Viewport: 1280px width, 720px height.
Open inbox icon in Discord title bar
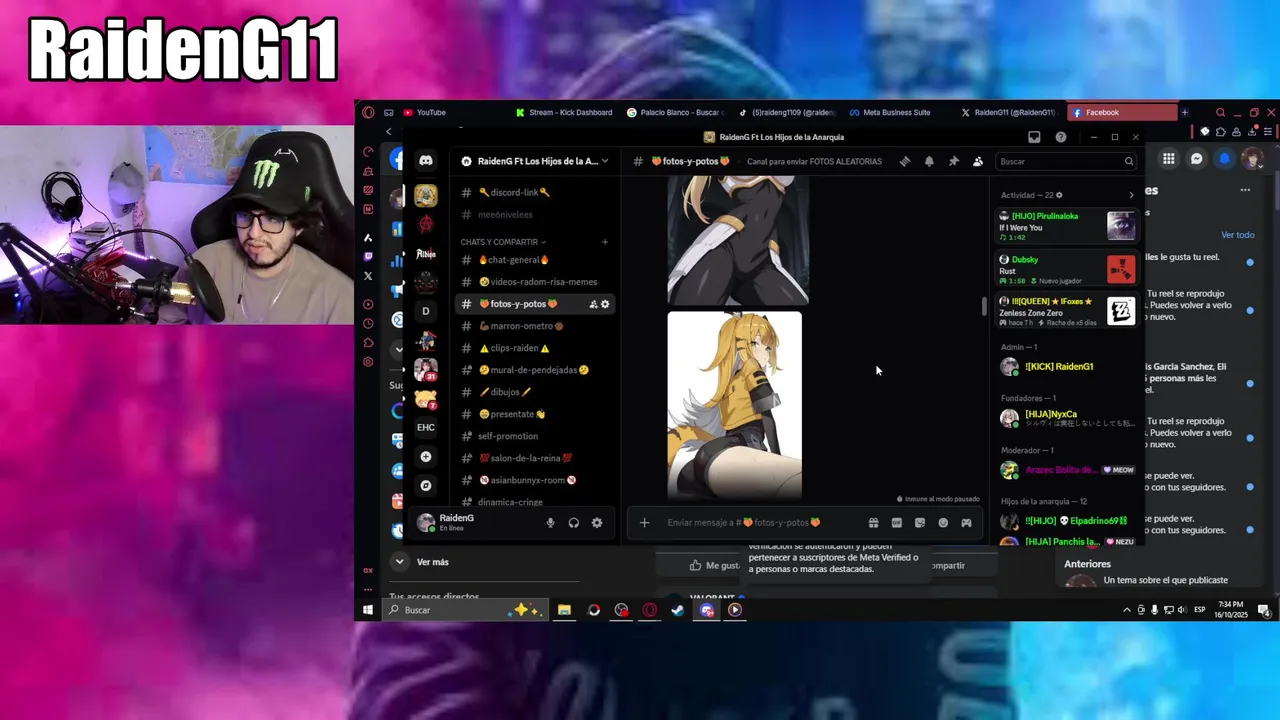click(1034, 137)
